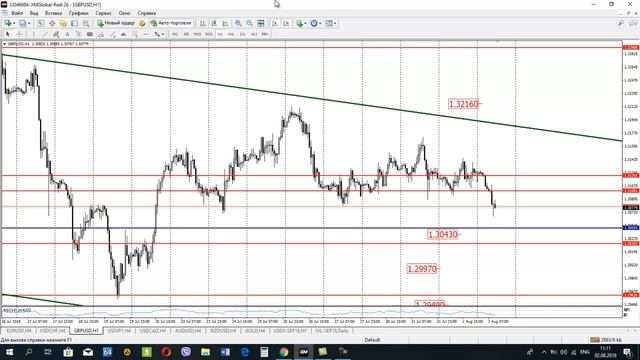Click the Indicators list icon
640x360 pixels.
coord(299,23)
